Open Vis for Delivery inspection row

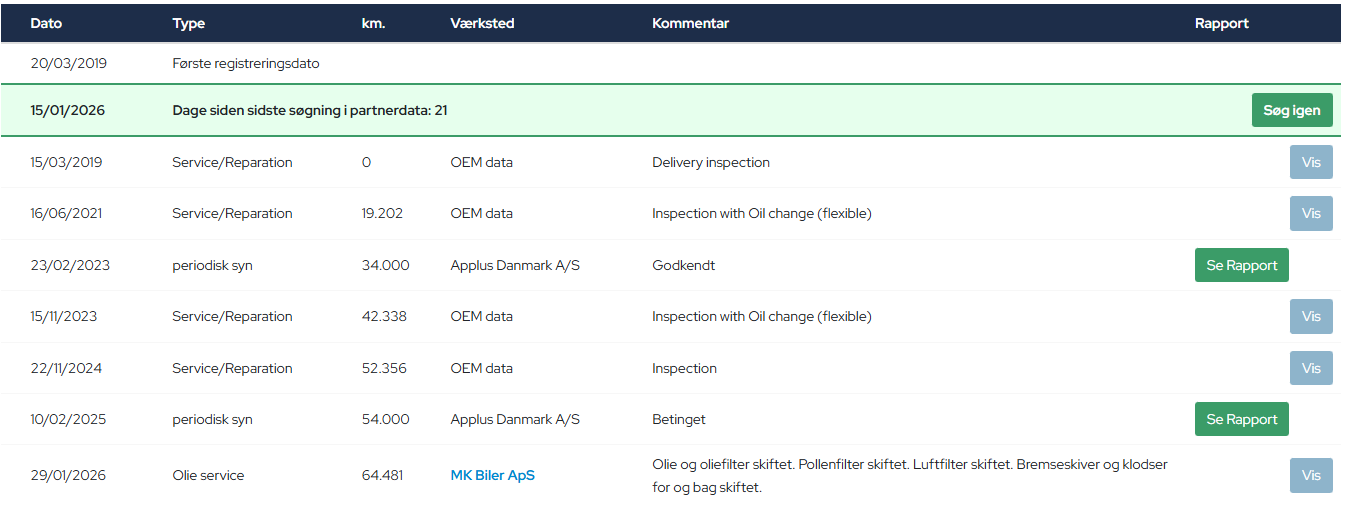click(1310, 162)
